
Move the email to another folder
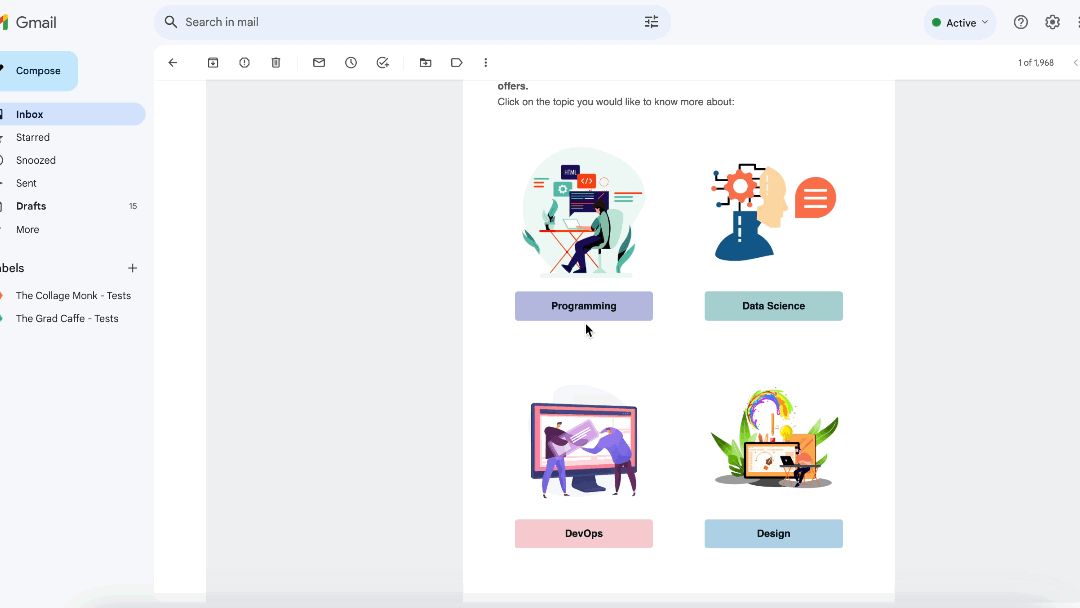(x=425, y=62)
